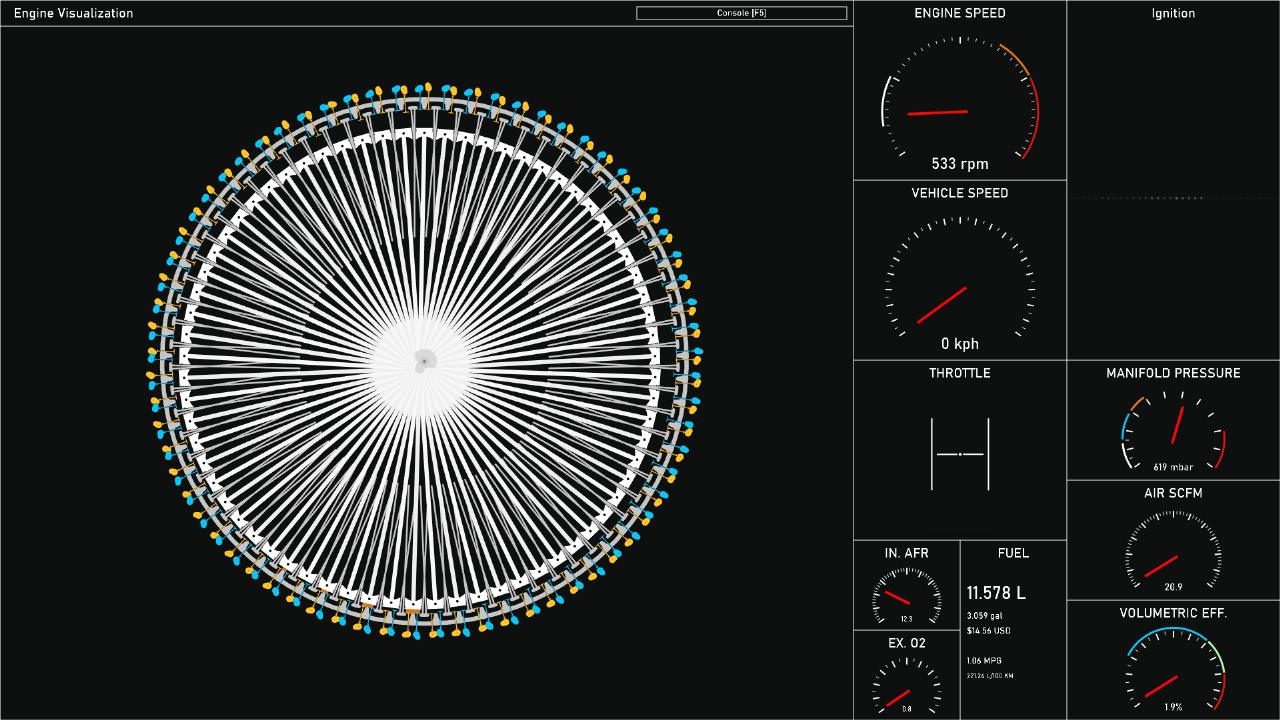Select the 0 kph speed readout
This screenshot has height=720, width=1280.
(x=960, y=344)
